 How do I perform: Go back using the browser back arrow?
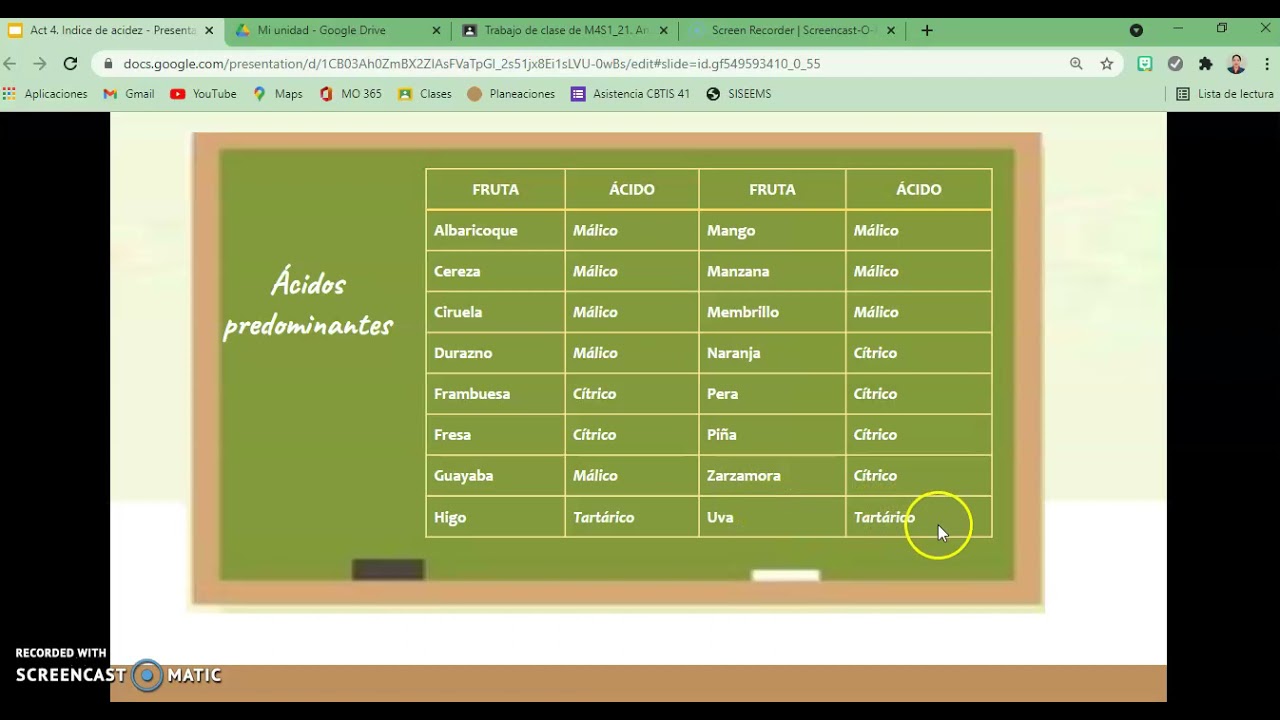point(10,63)
